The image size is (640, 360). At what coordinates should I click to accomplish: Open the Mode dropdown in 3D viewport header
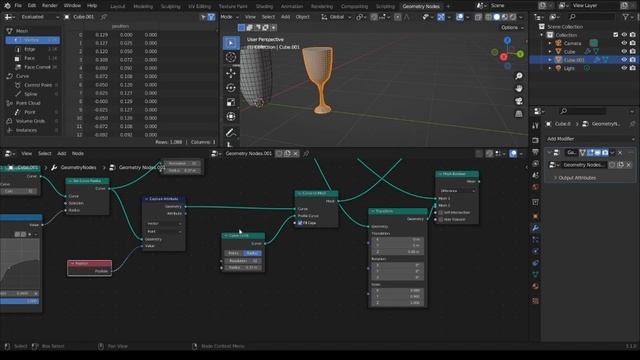[x=229, y=17]
